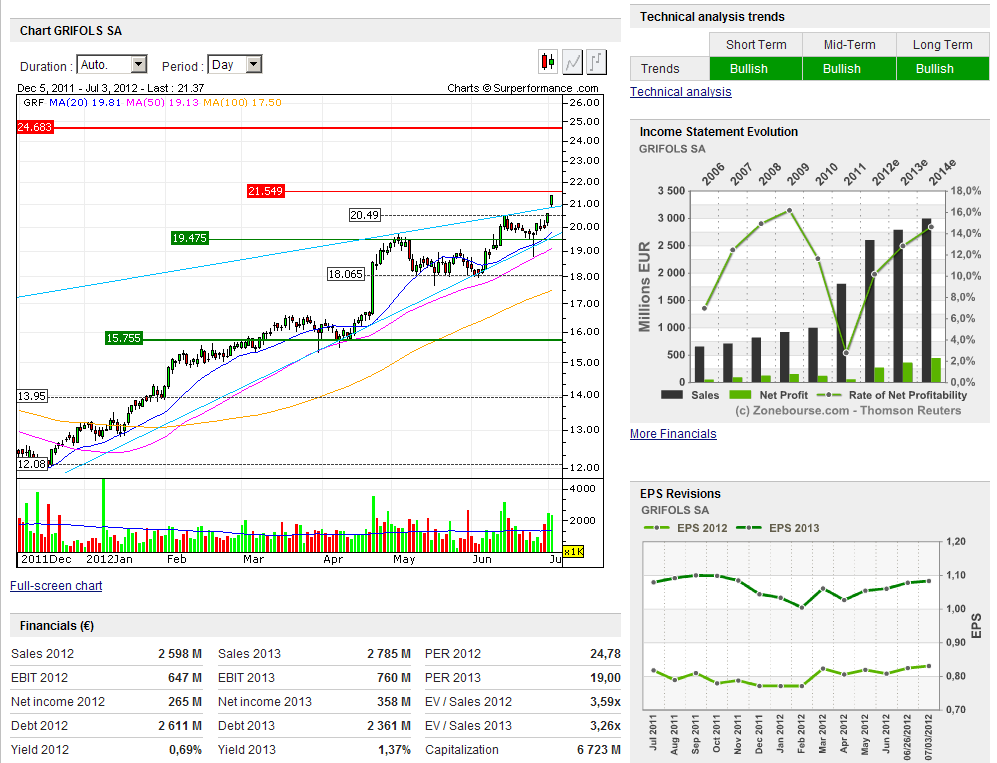Click the EPS 2012 legend entry
The image size is (997, 763).
[x=685, y=528]
